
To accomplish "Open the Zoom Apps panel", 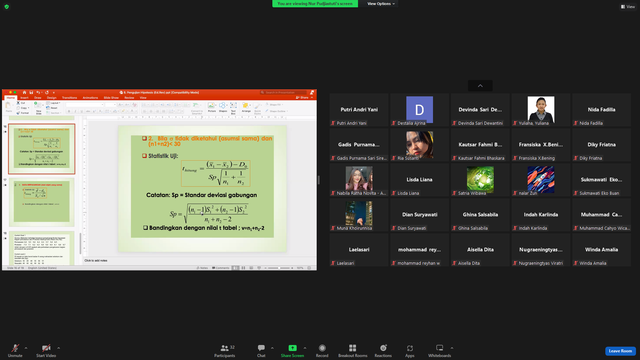I will pyautogui.click(x=409, y=350).
